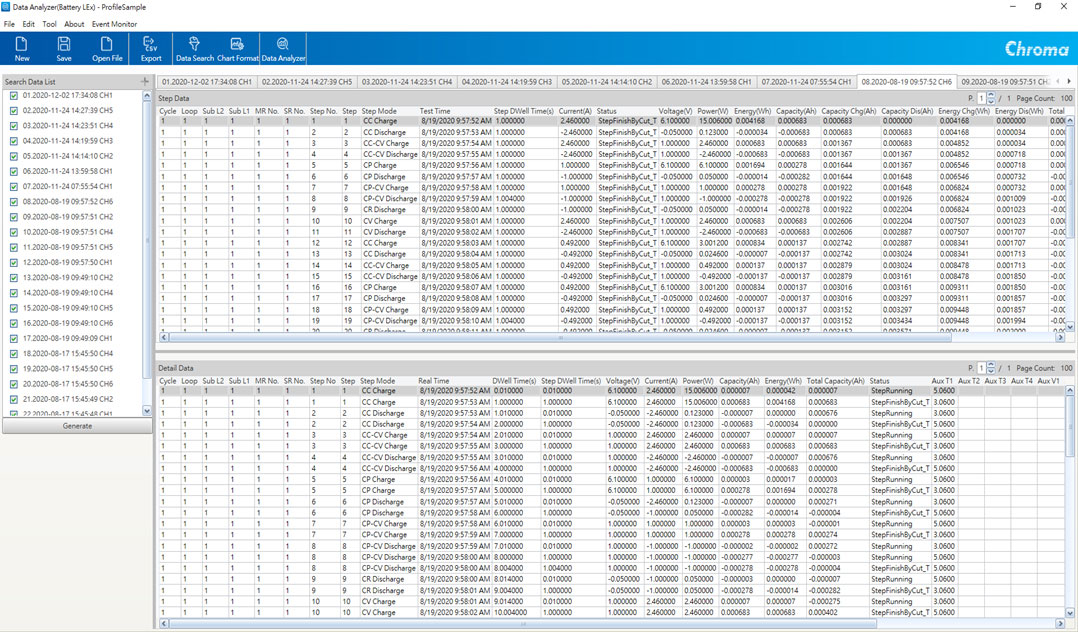This screenshot has width=1078, height=632.
Task: Untick the 15.2020-08-19 09:49:10 CH5 entry
Action: [x=13, y=308]
